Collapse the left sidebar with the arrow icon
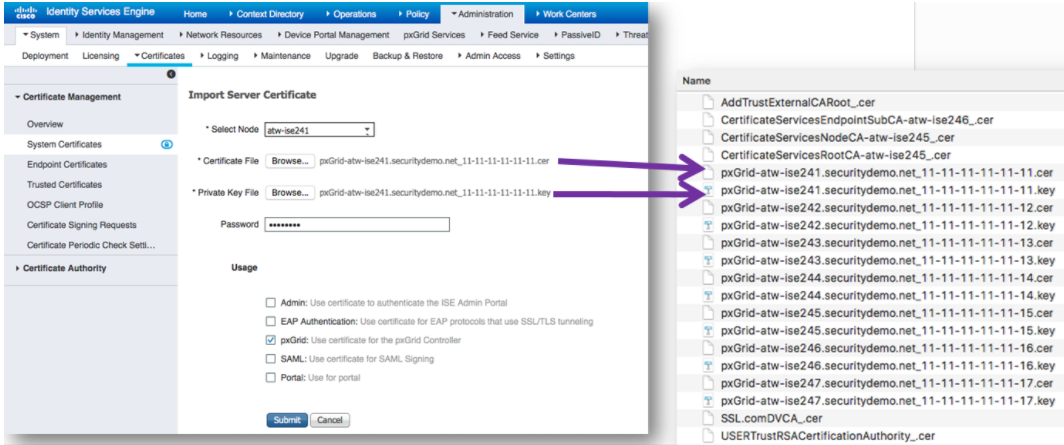The height and width of the screenshot is (445, 1064). pos(171,74)
